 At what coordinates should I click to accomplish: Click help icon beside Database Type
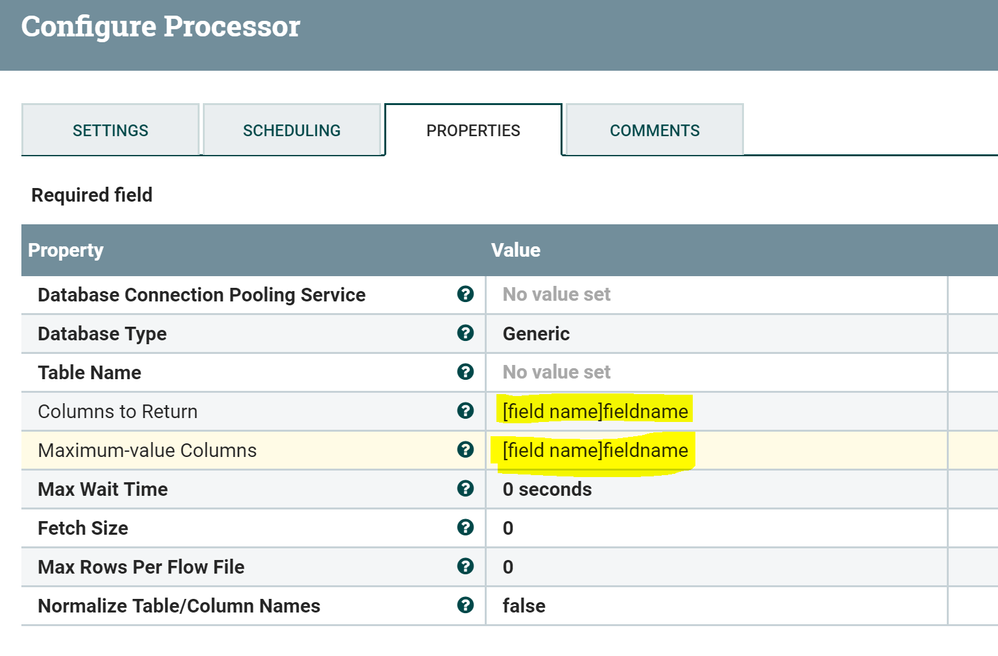(x=465, y=333)
